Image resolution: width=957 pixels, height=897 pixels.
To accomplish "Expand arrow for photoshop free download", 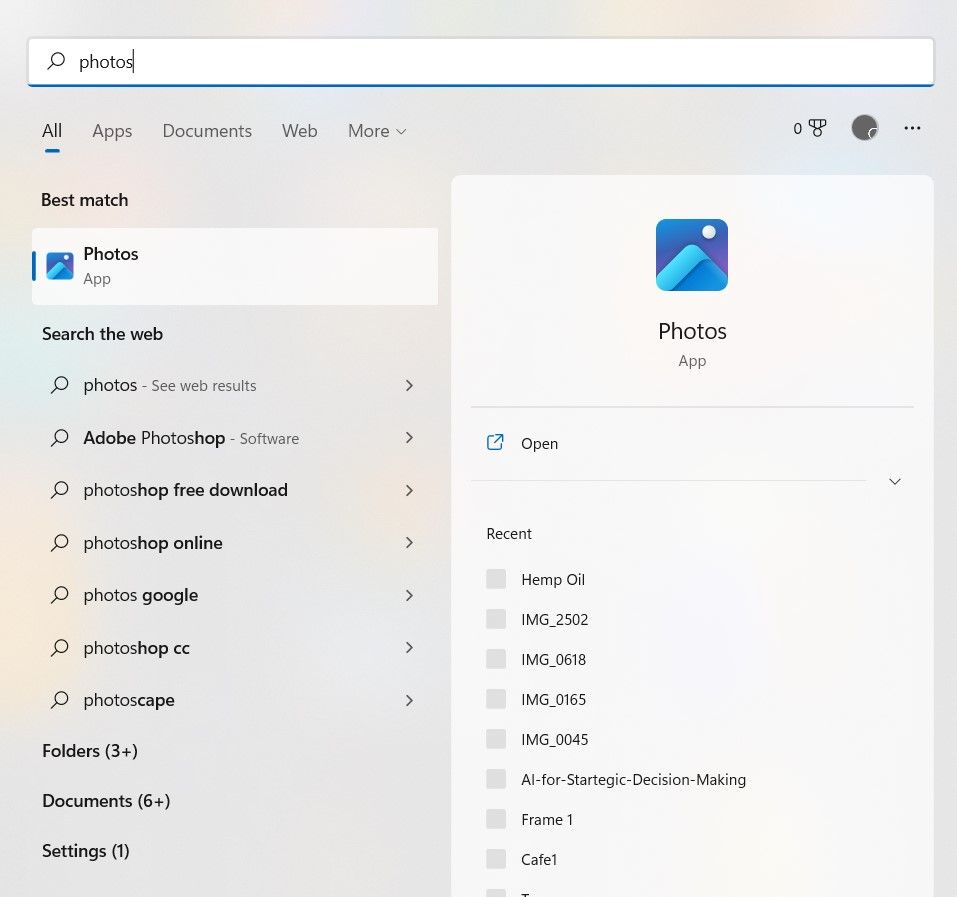I will (x=409, y=490).
